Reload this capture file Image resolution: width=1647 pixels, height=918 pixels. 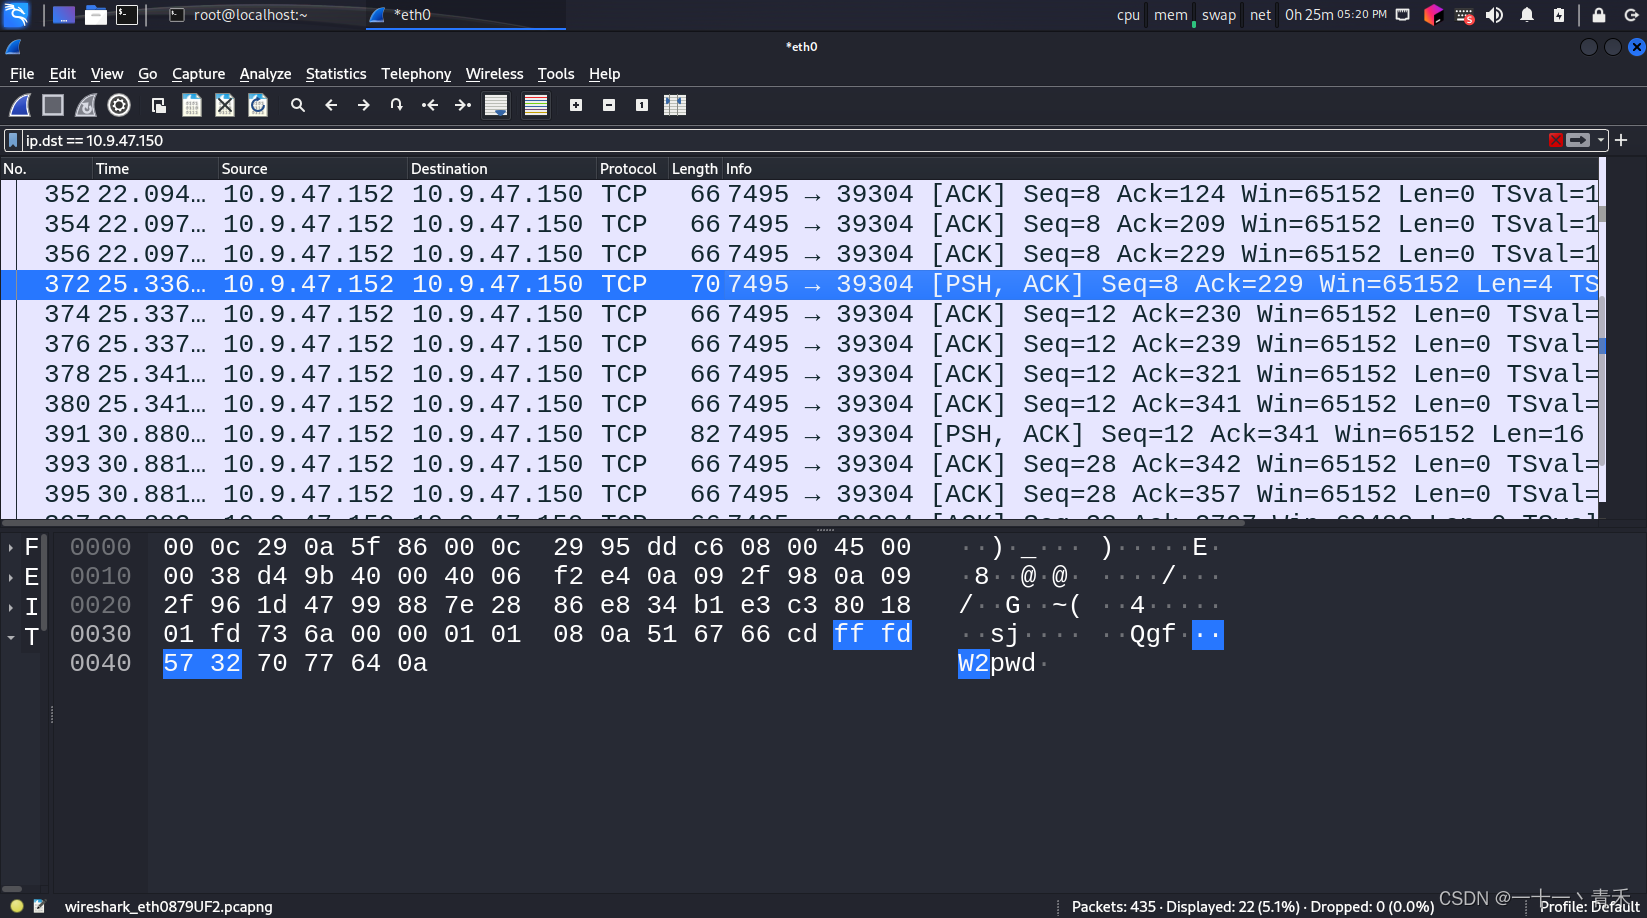coord(258,105)
